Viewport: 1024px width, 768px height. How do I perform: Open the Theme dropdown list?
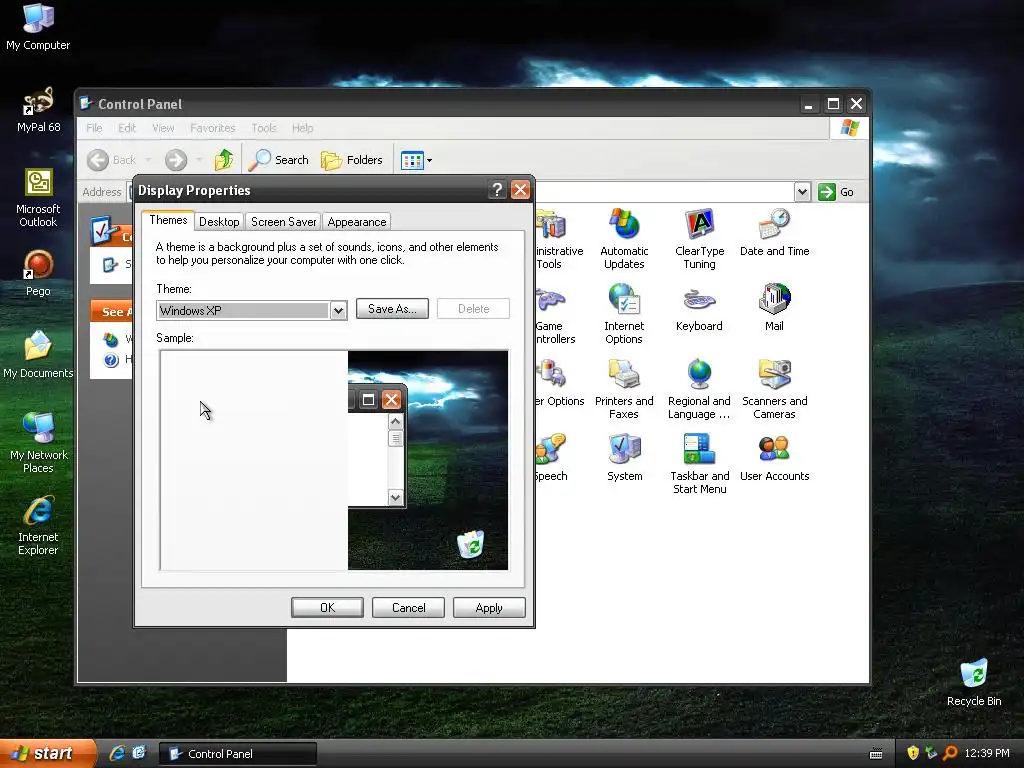(x=338, y=310)
